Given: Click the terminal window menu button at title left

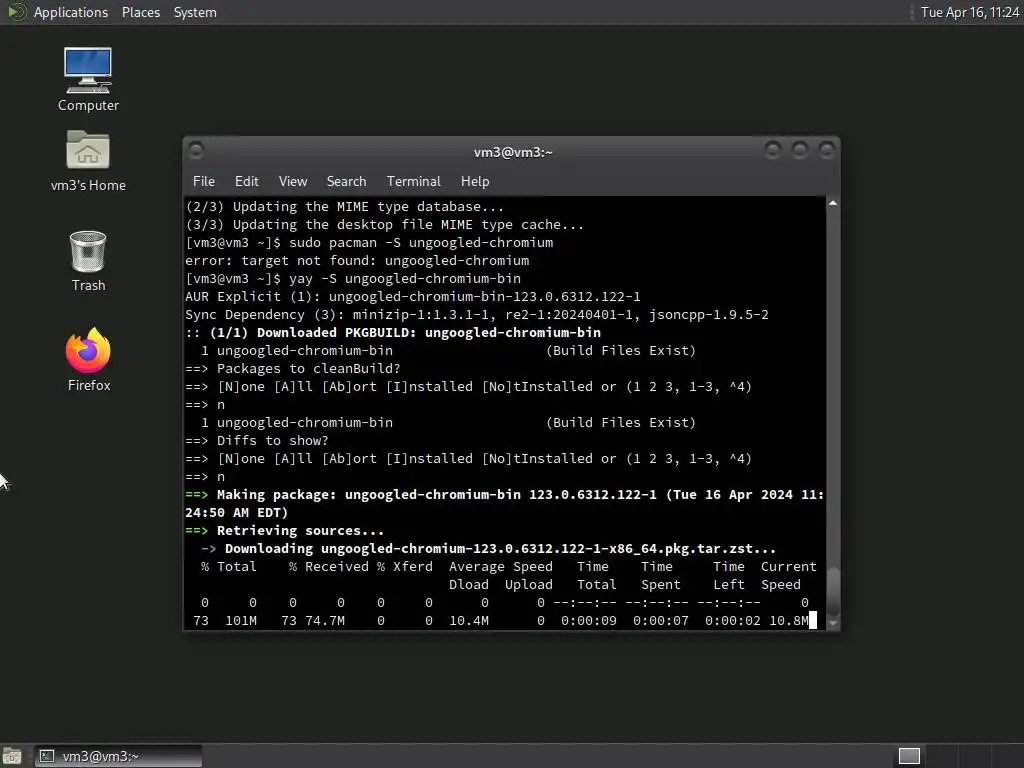Looking at the screenshot, I should pos(196,150).
